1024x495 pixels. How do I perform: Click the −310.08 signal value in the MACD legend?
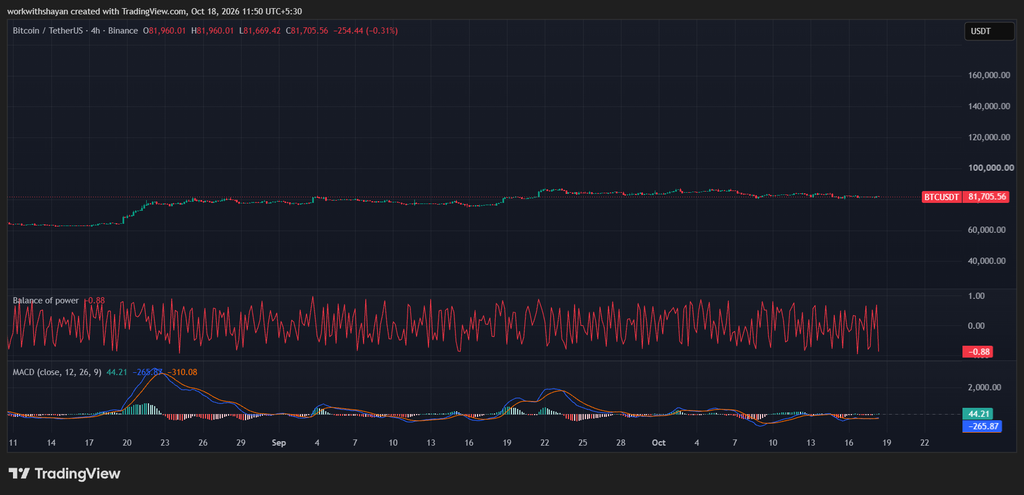point(183,372)
